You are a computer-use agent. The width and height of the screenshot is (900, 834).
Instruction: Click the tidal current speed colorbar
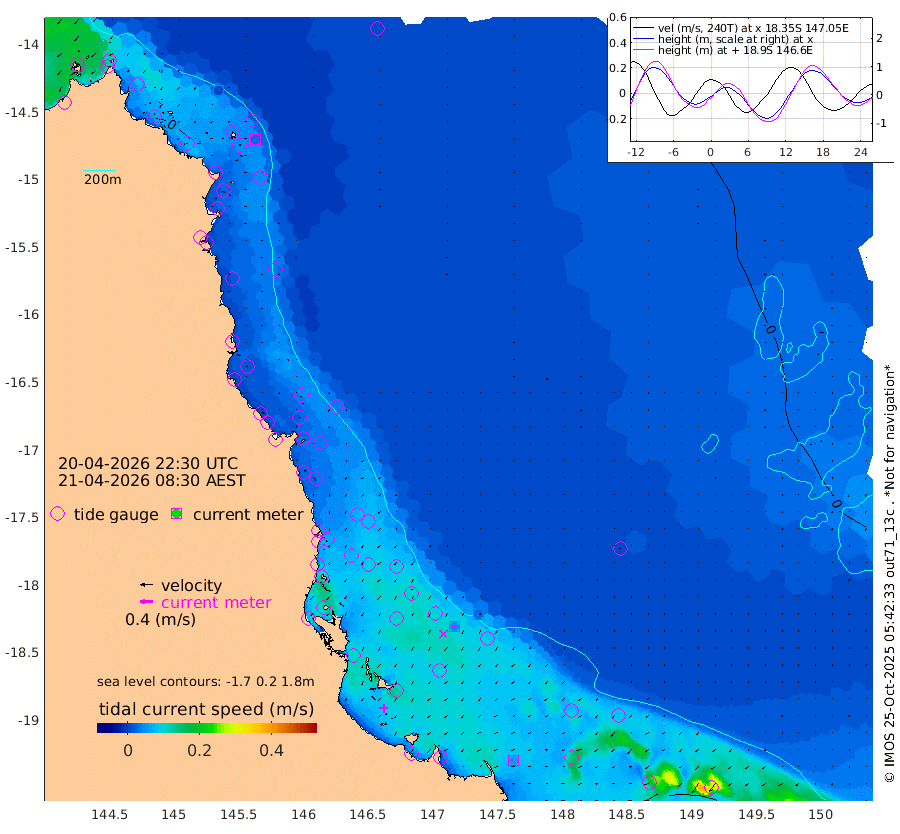(207, 728)
